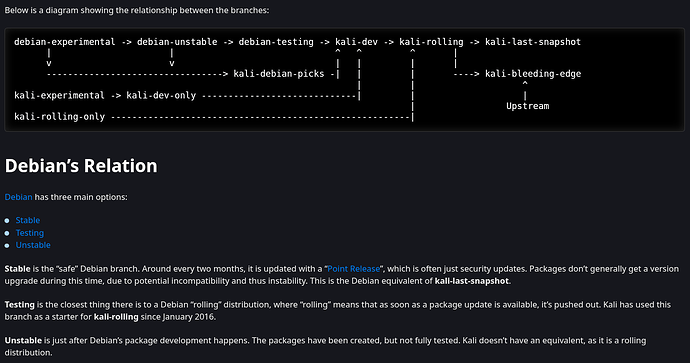The height and width of the screenshot is (363, 690).
Task: Follow the Point Release hyperlink
Action: pos(353,269)
